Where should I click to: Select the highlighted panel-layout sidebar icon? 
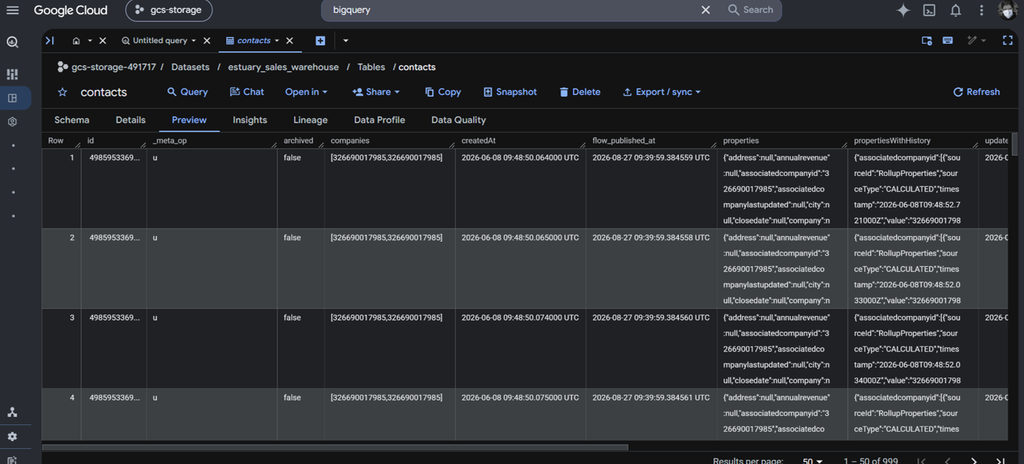[12, 98]
